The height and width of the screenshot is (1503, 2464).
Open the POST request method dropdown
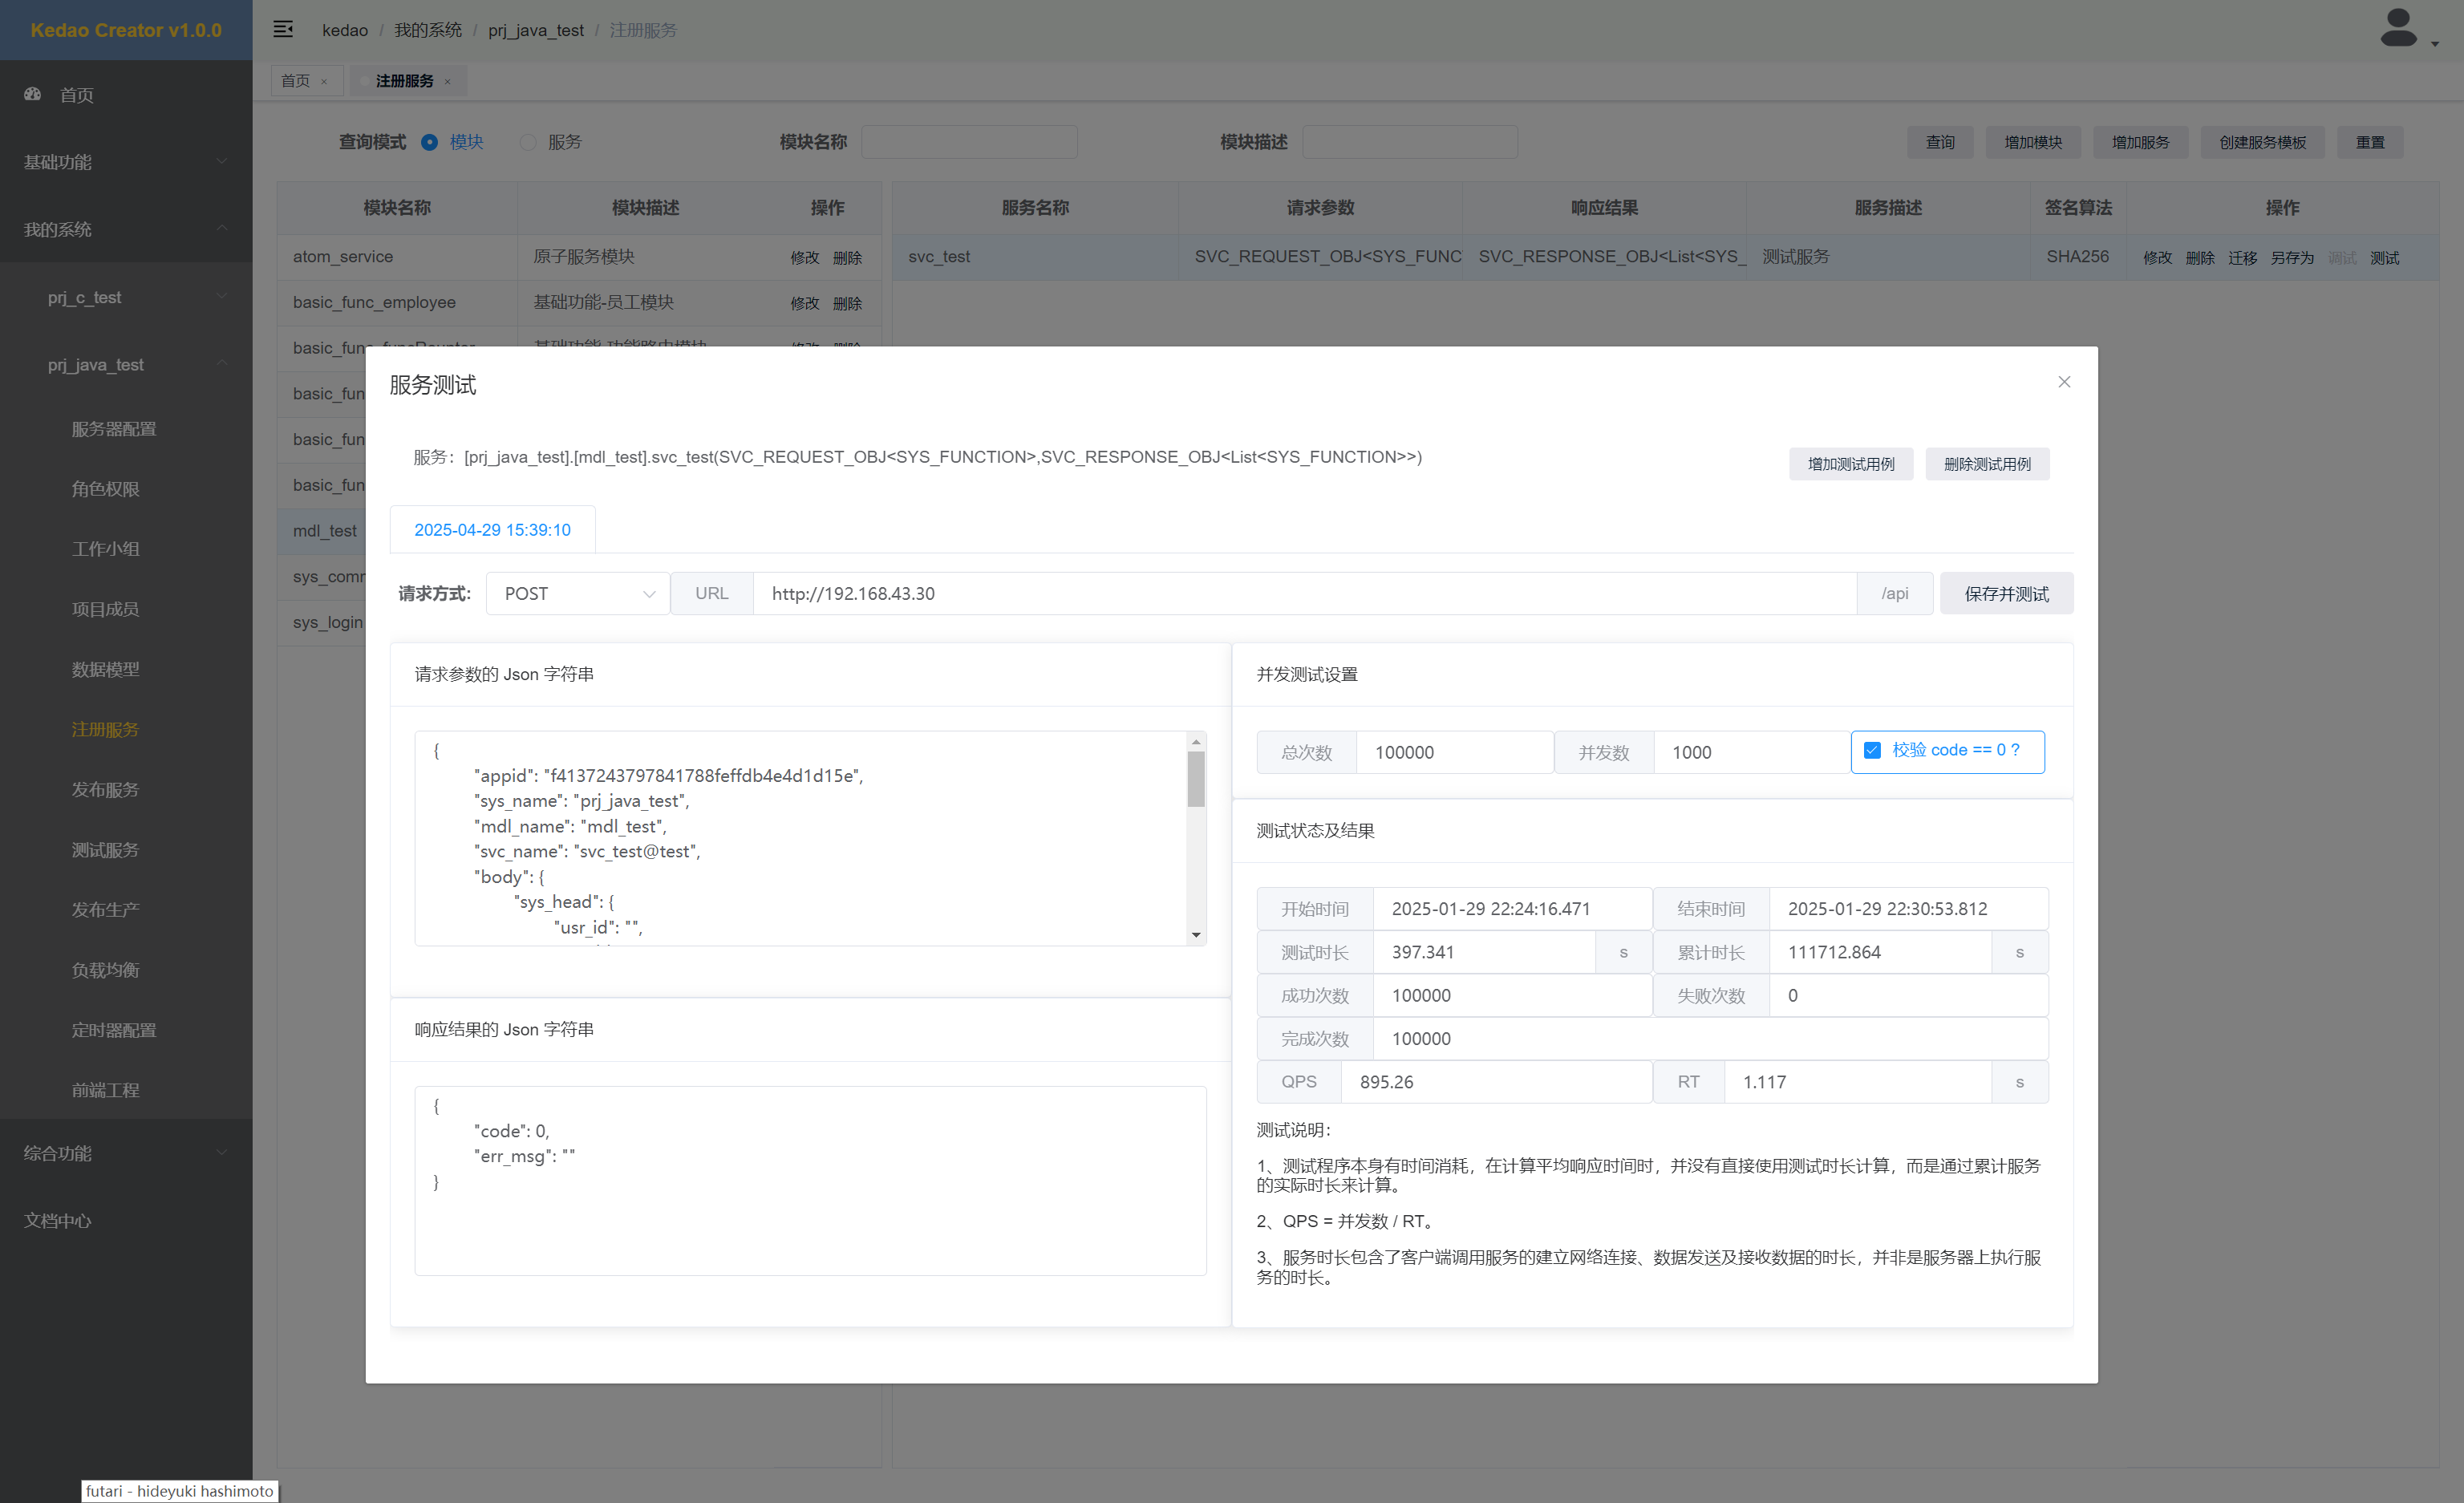click(578, 593)
